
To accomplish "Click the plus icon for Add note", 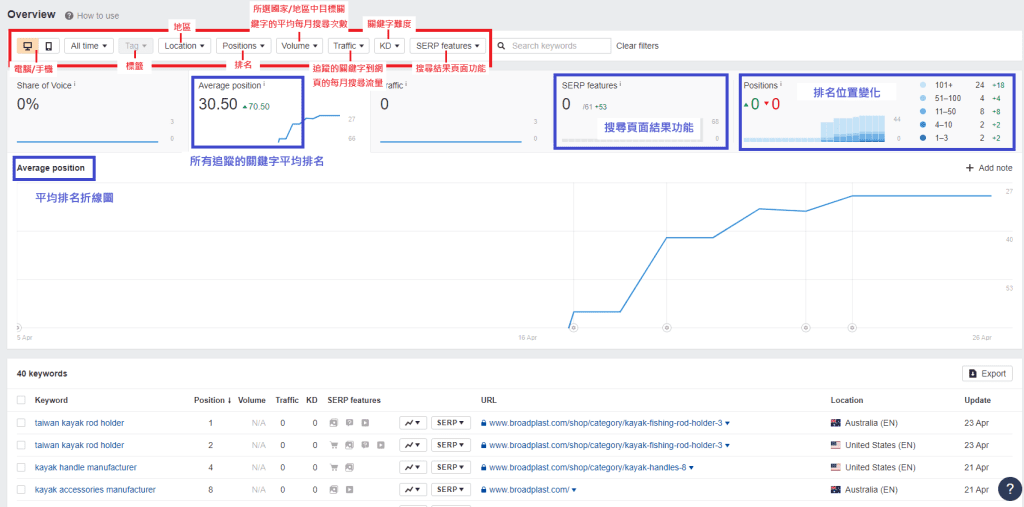I will pos(969,168).
